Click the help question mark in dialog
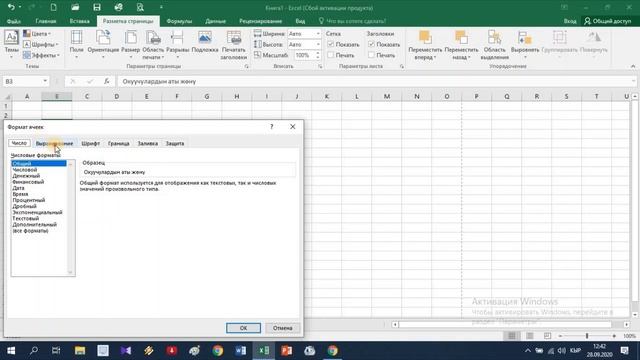The image size is (640, 360). 271,127
